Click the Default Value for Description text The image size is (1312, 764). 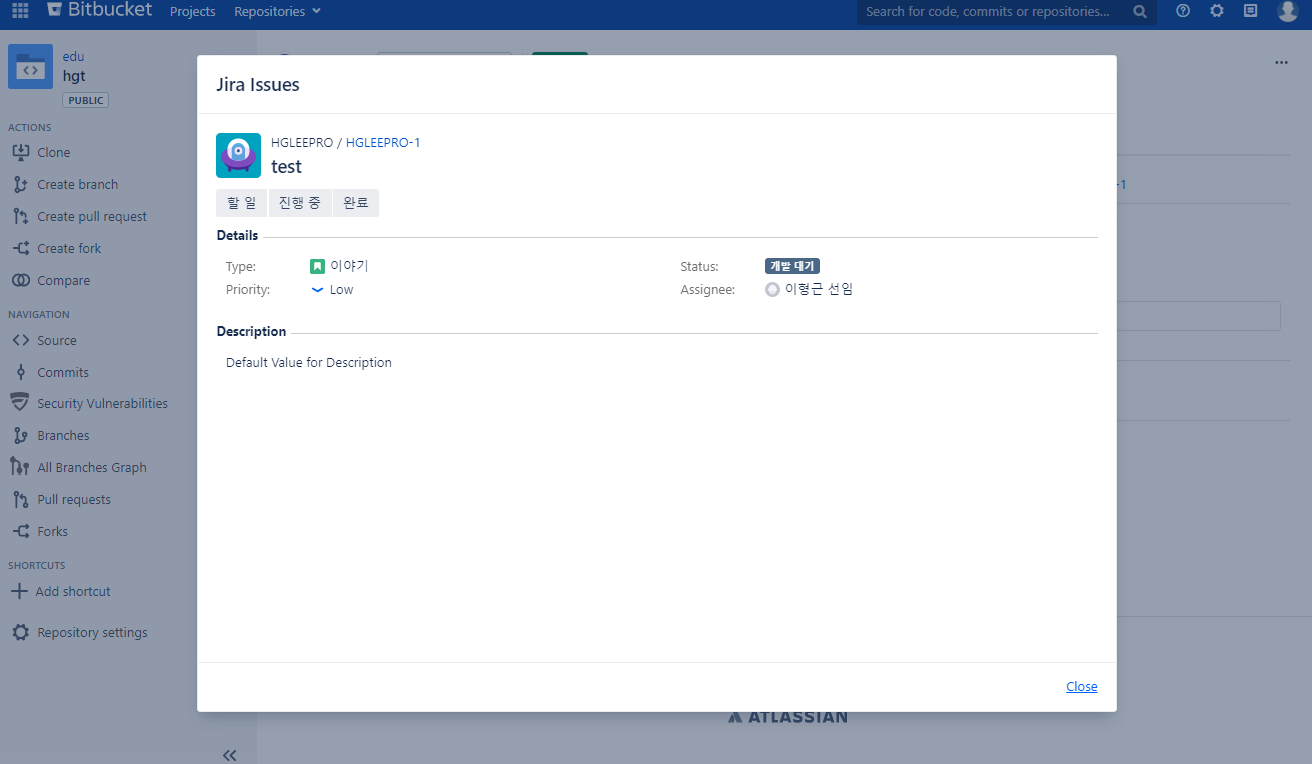tap(309, 362)
